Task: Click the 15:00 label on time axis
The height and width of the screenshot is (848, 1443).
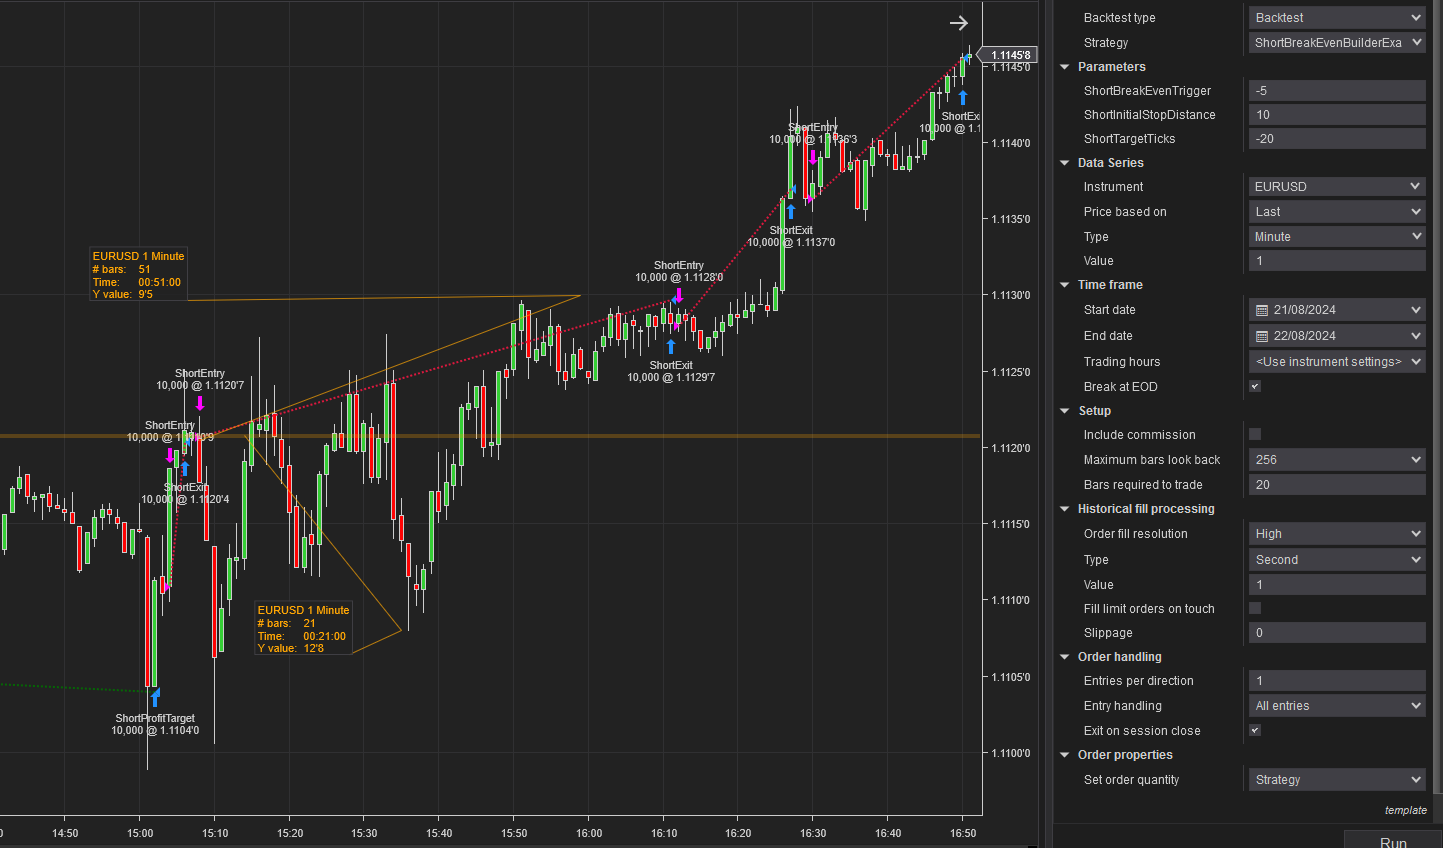Action: tap(140, 833)
